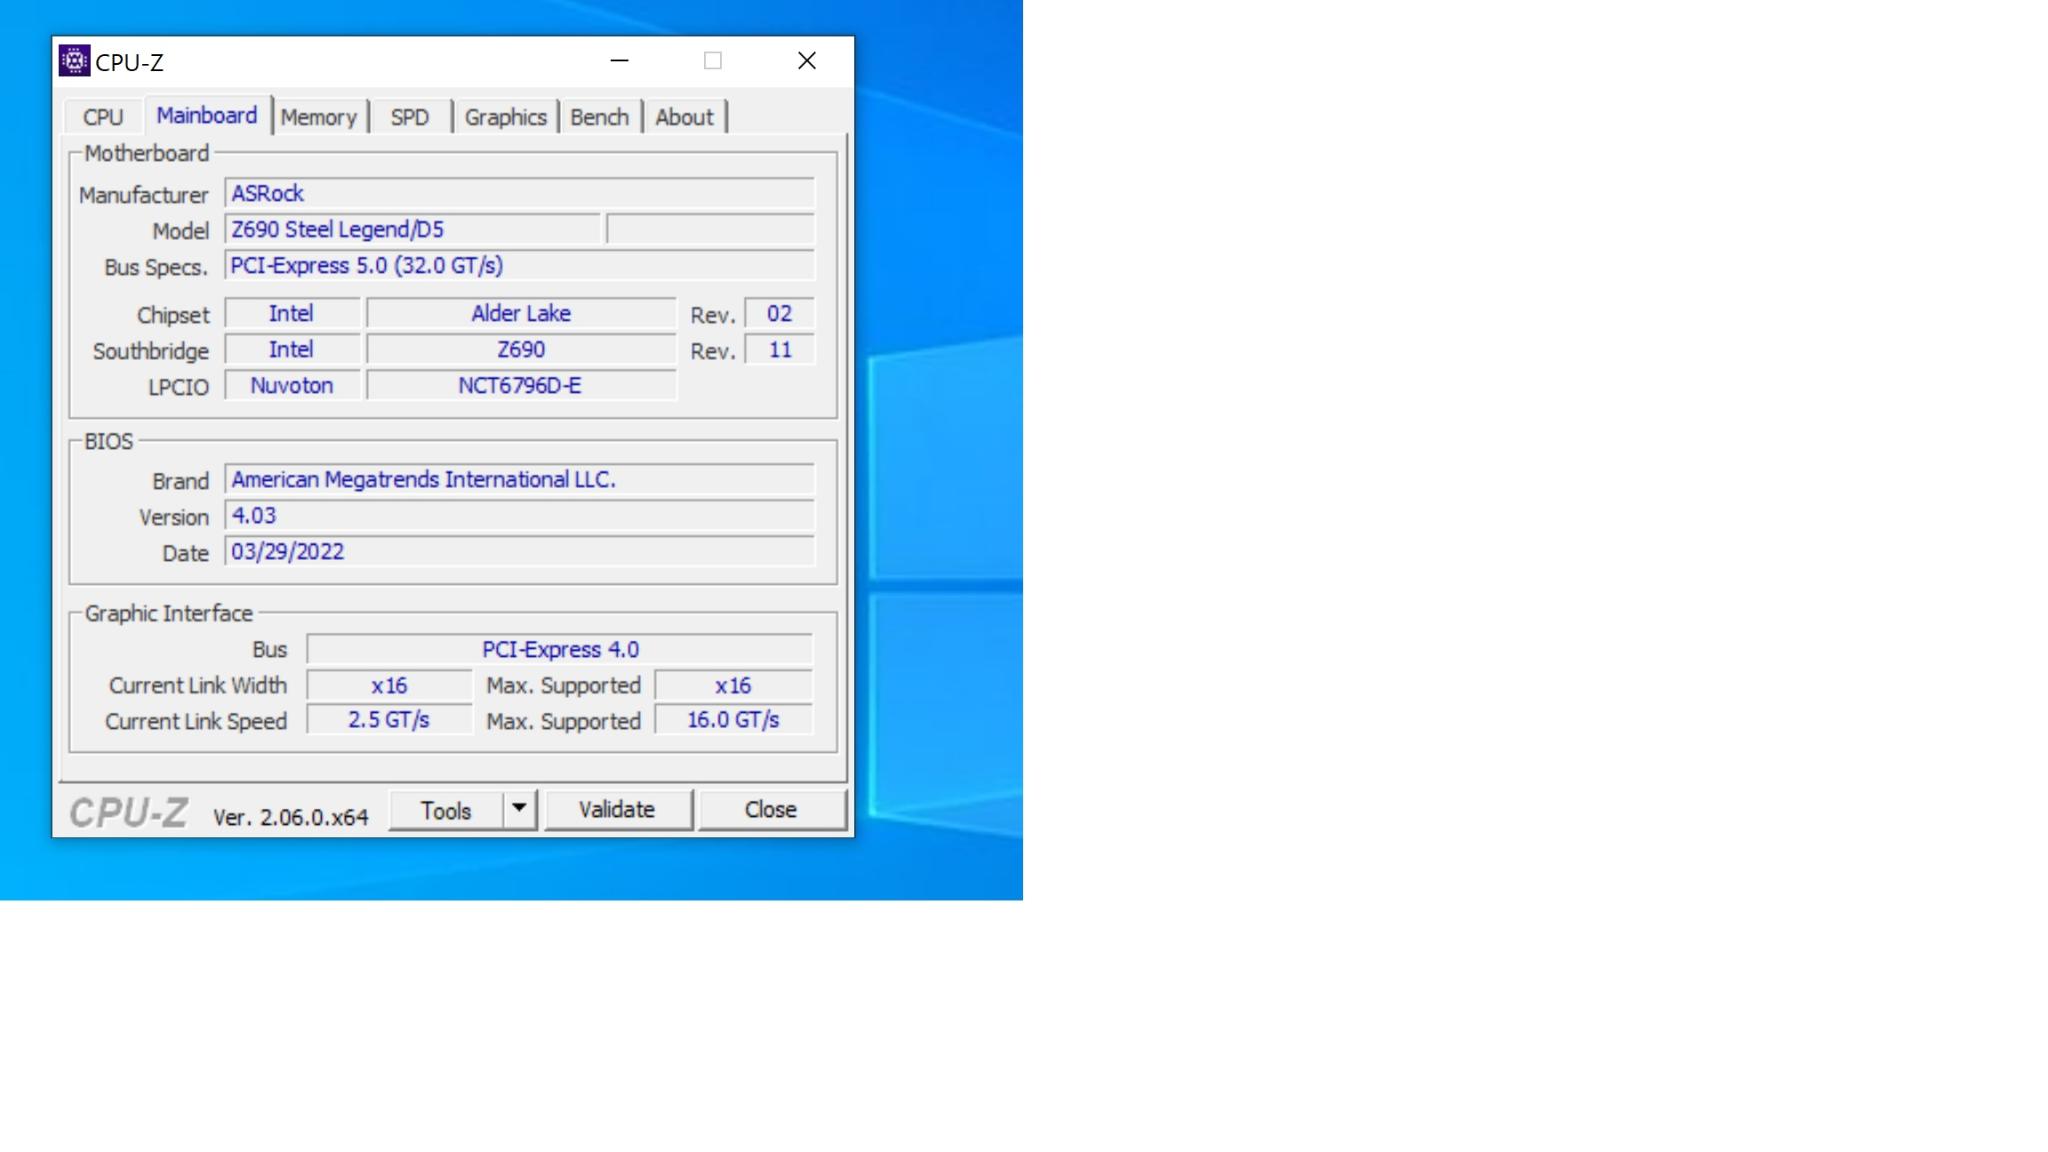
Task: Click BIOS Date value 03/29/2022
Action: tap(520, 551)
